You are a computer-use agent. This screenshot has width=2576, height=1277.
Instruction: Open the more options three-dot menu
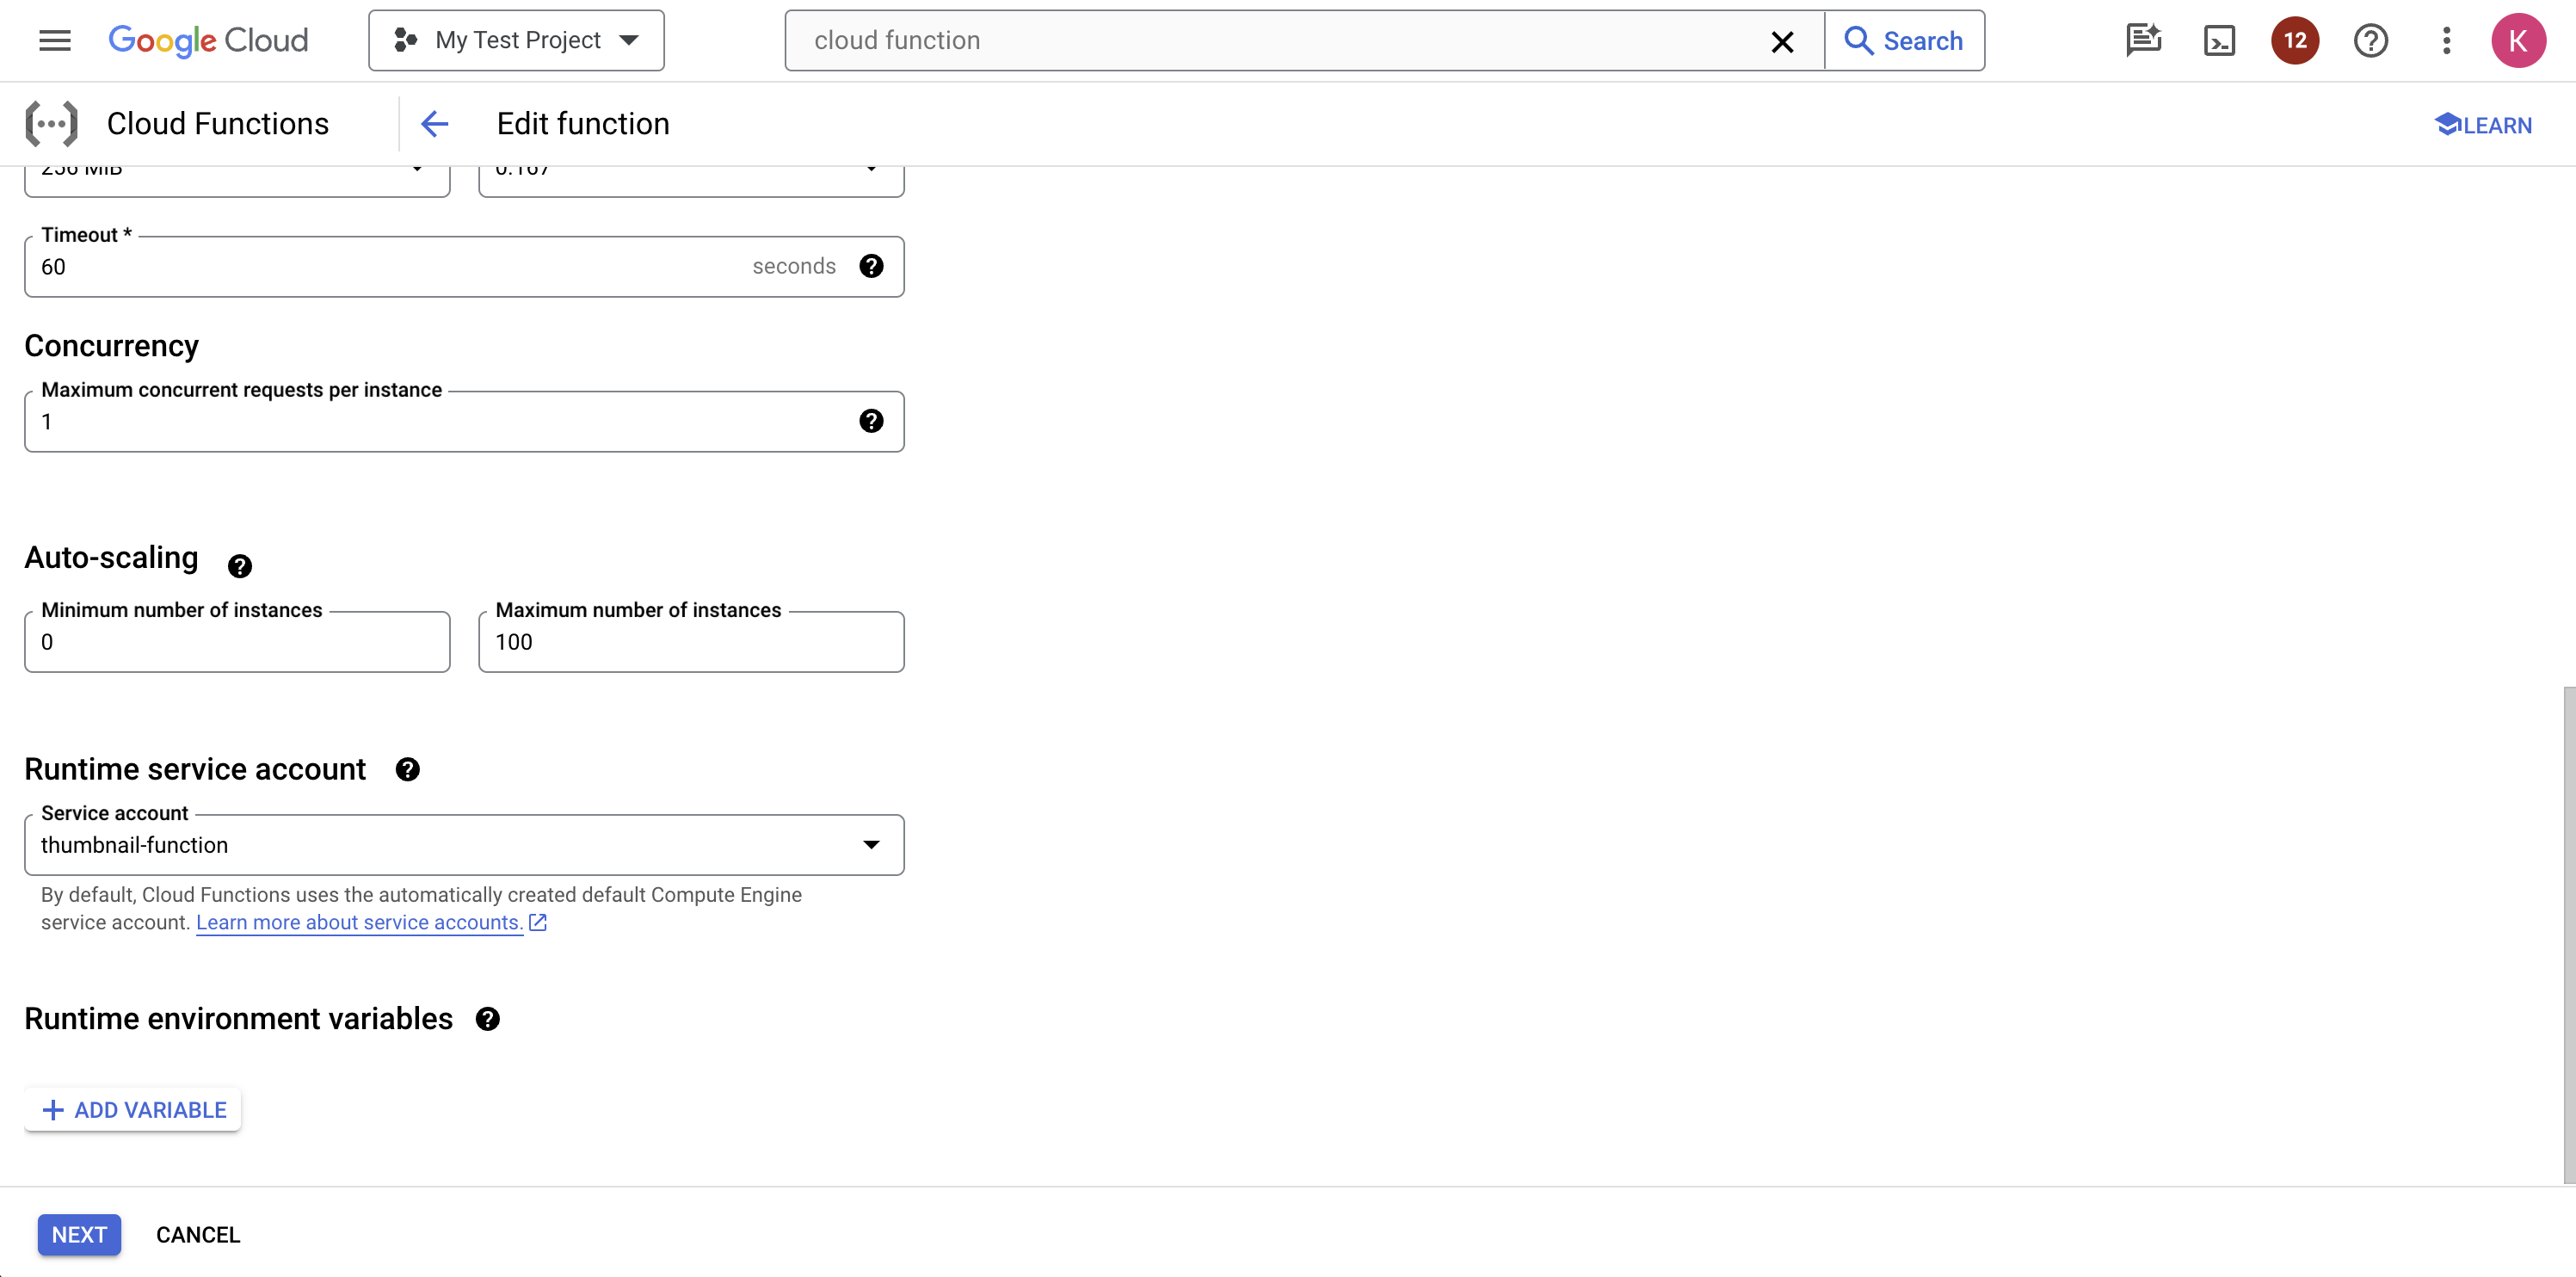[2446, 40]
